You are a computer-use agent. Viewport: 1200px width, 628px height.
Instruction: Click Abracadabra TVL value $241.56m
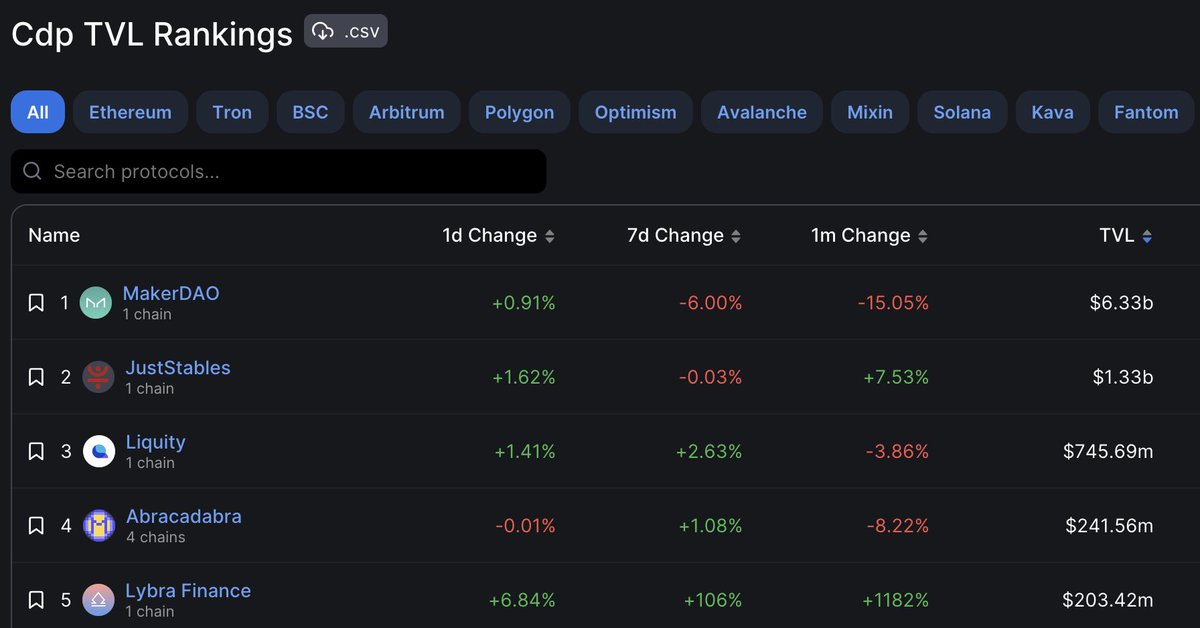1109,526
